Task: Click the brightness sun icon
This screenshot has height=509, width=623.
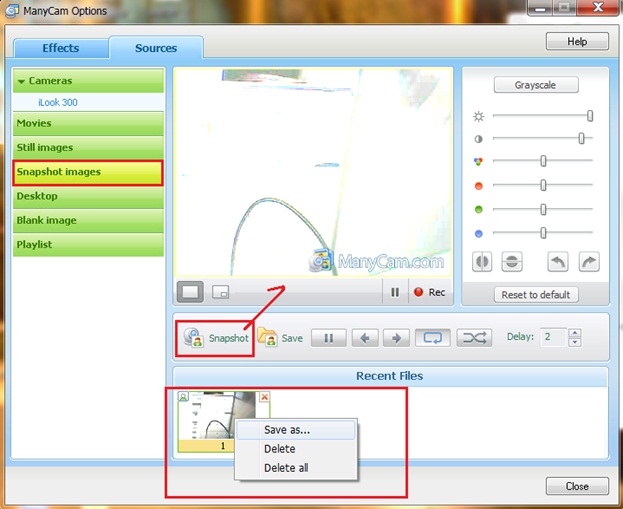Action: pyautogui.click(x=478, y=116)
